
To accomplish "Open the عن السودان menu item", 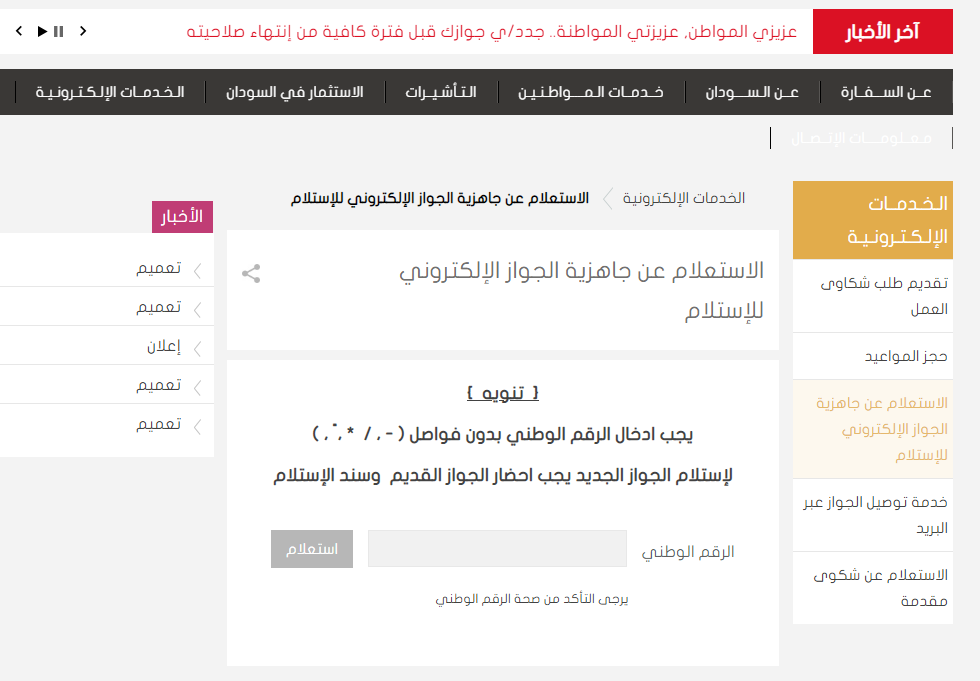I will (752, 92).
